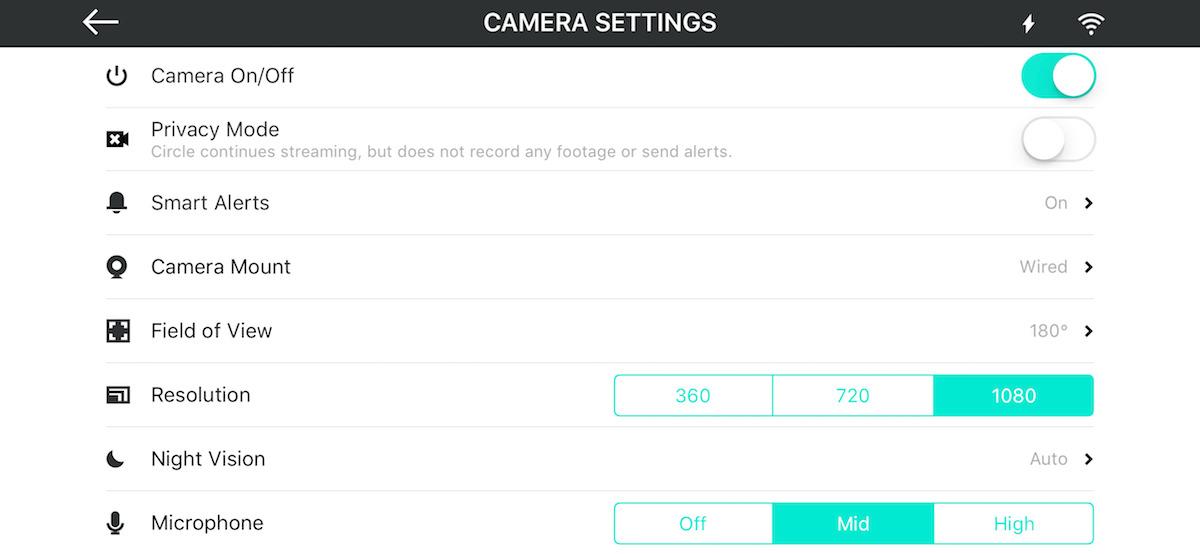Go back using the left arrow

pyautogui.click(x=100, y=22)
